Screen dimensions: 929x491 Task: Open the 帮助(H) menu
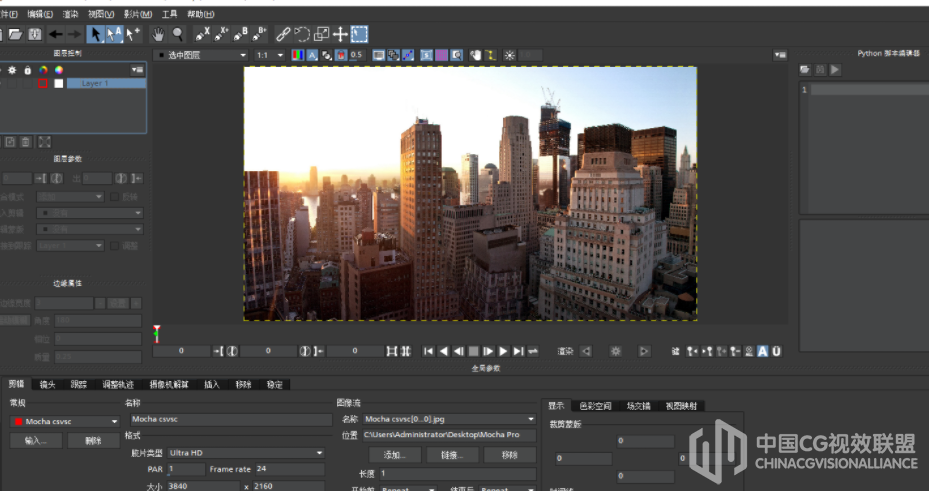coord(201,14)
